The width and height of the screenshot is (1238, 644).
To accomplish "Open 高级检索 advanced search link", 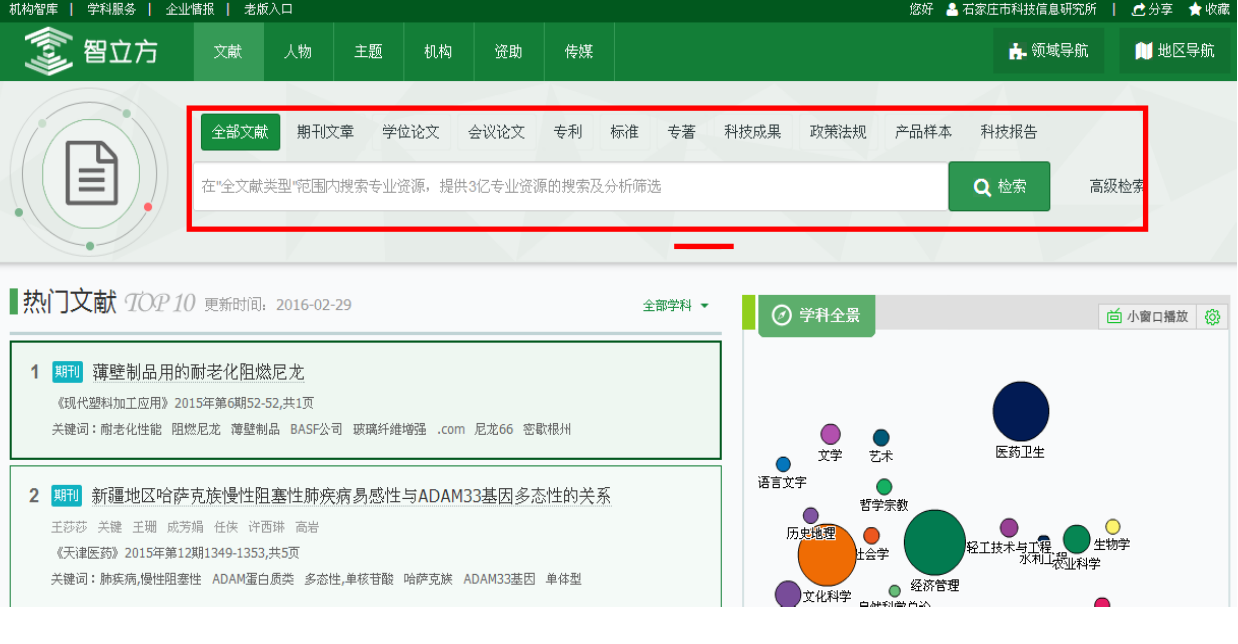I will pos(1116,186).
